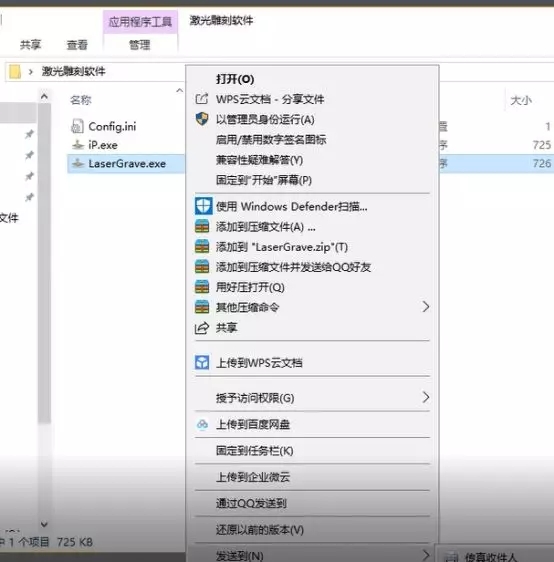The height and width of the screenshot is (562, 554).
Task: Click the archive icon beside 其他压缩命令
Action: tap(202, 307)
